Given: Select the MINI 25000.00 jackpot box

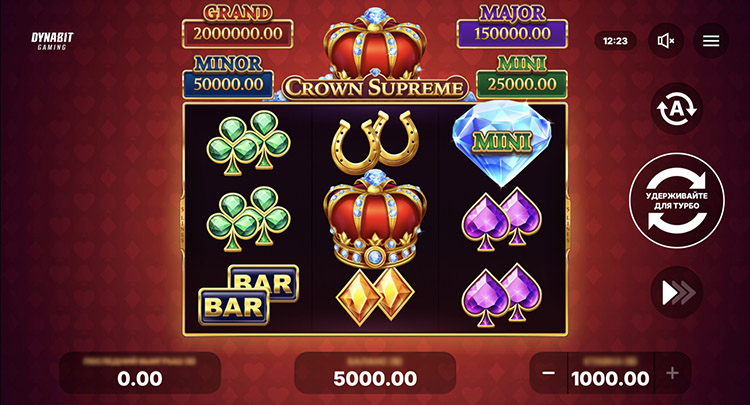Looking at the screenshot, I should (x=522, y=77).
